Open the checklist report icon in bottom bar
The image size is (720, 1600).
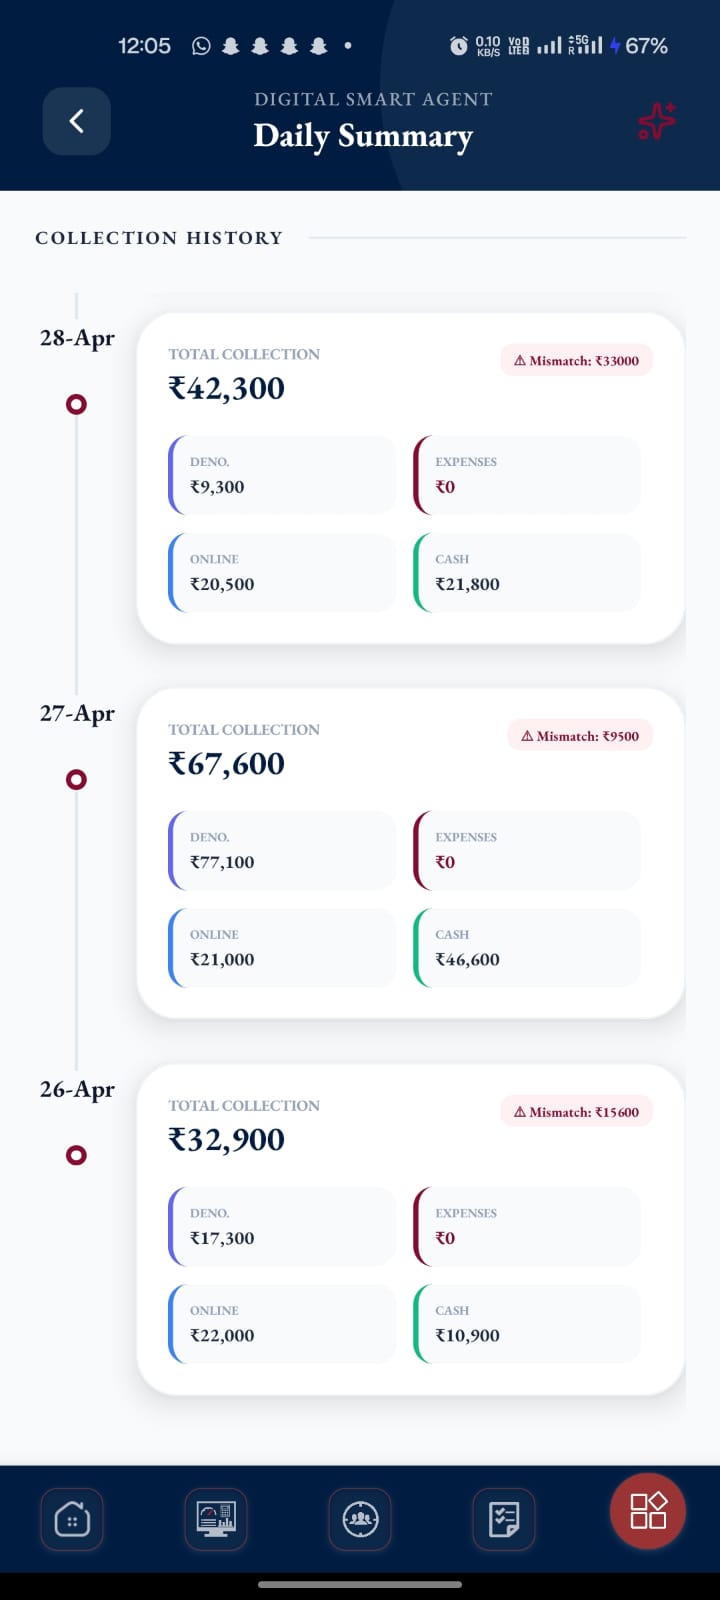(x=504, y=1520)
